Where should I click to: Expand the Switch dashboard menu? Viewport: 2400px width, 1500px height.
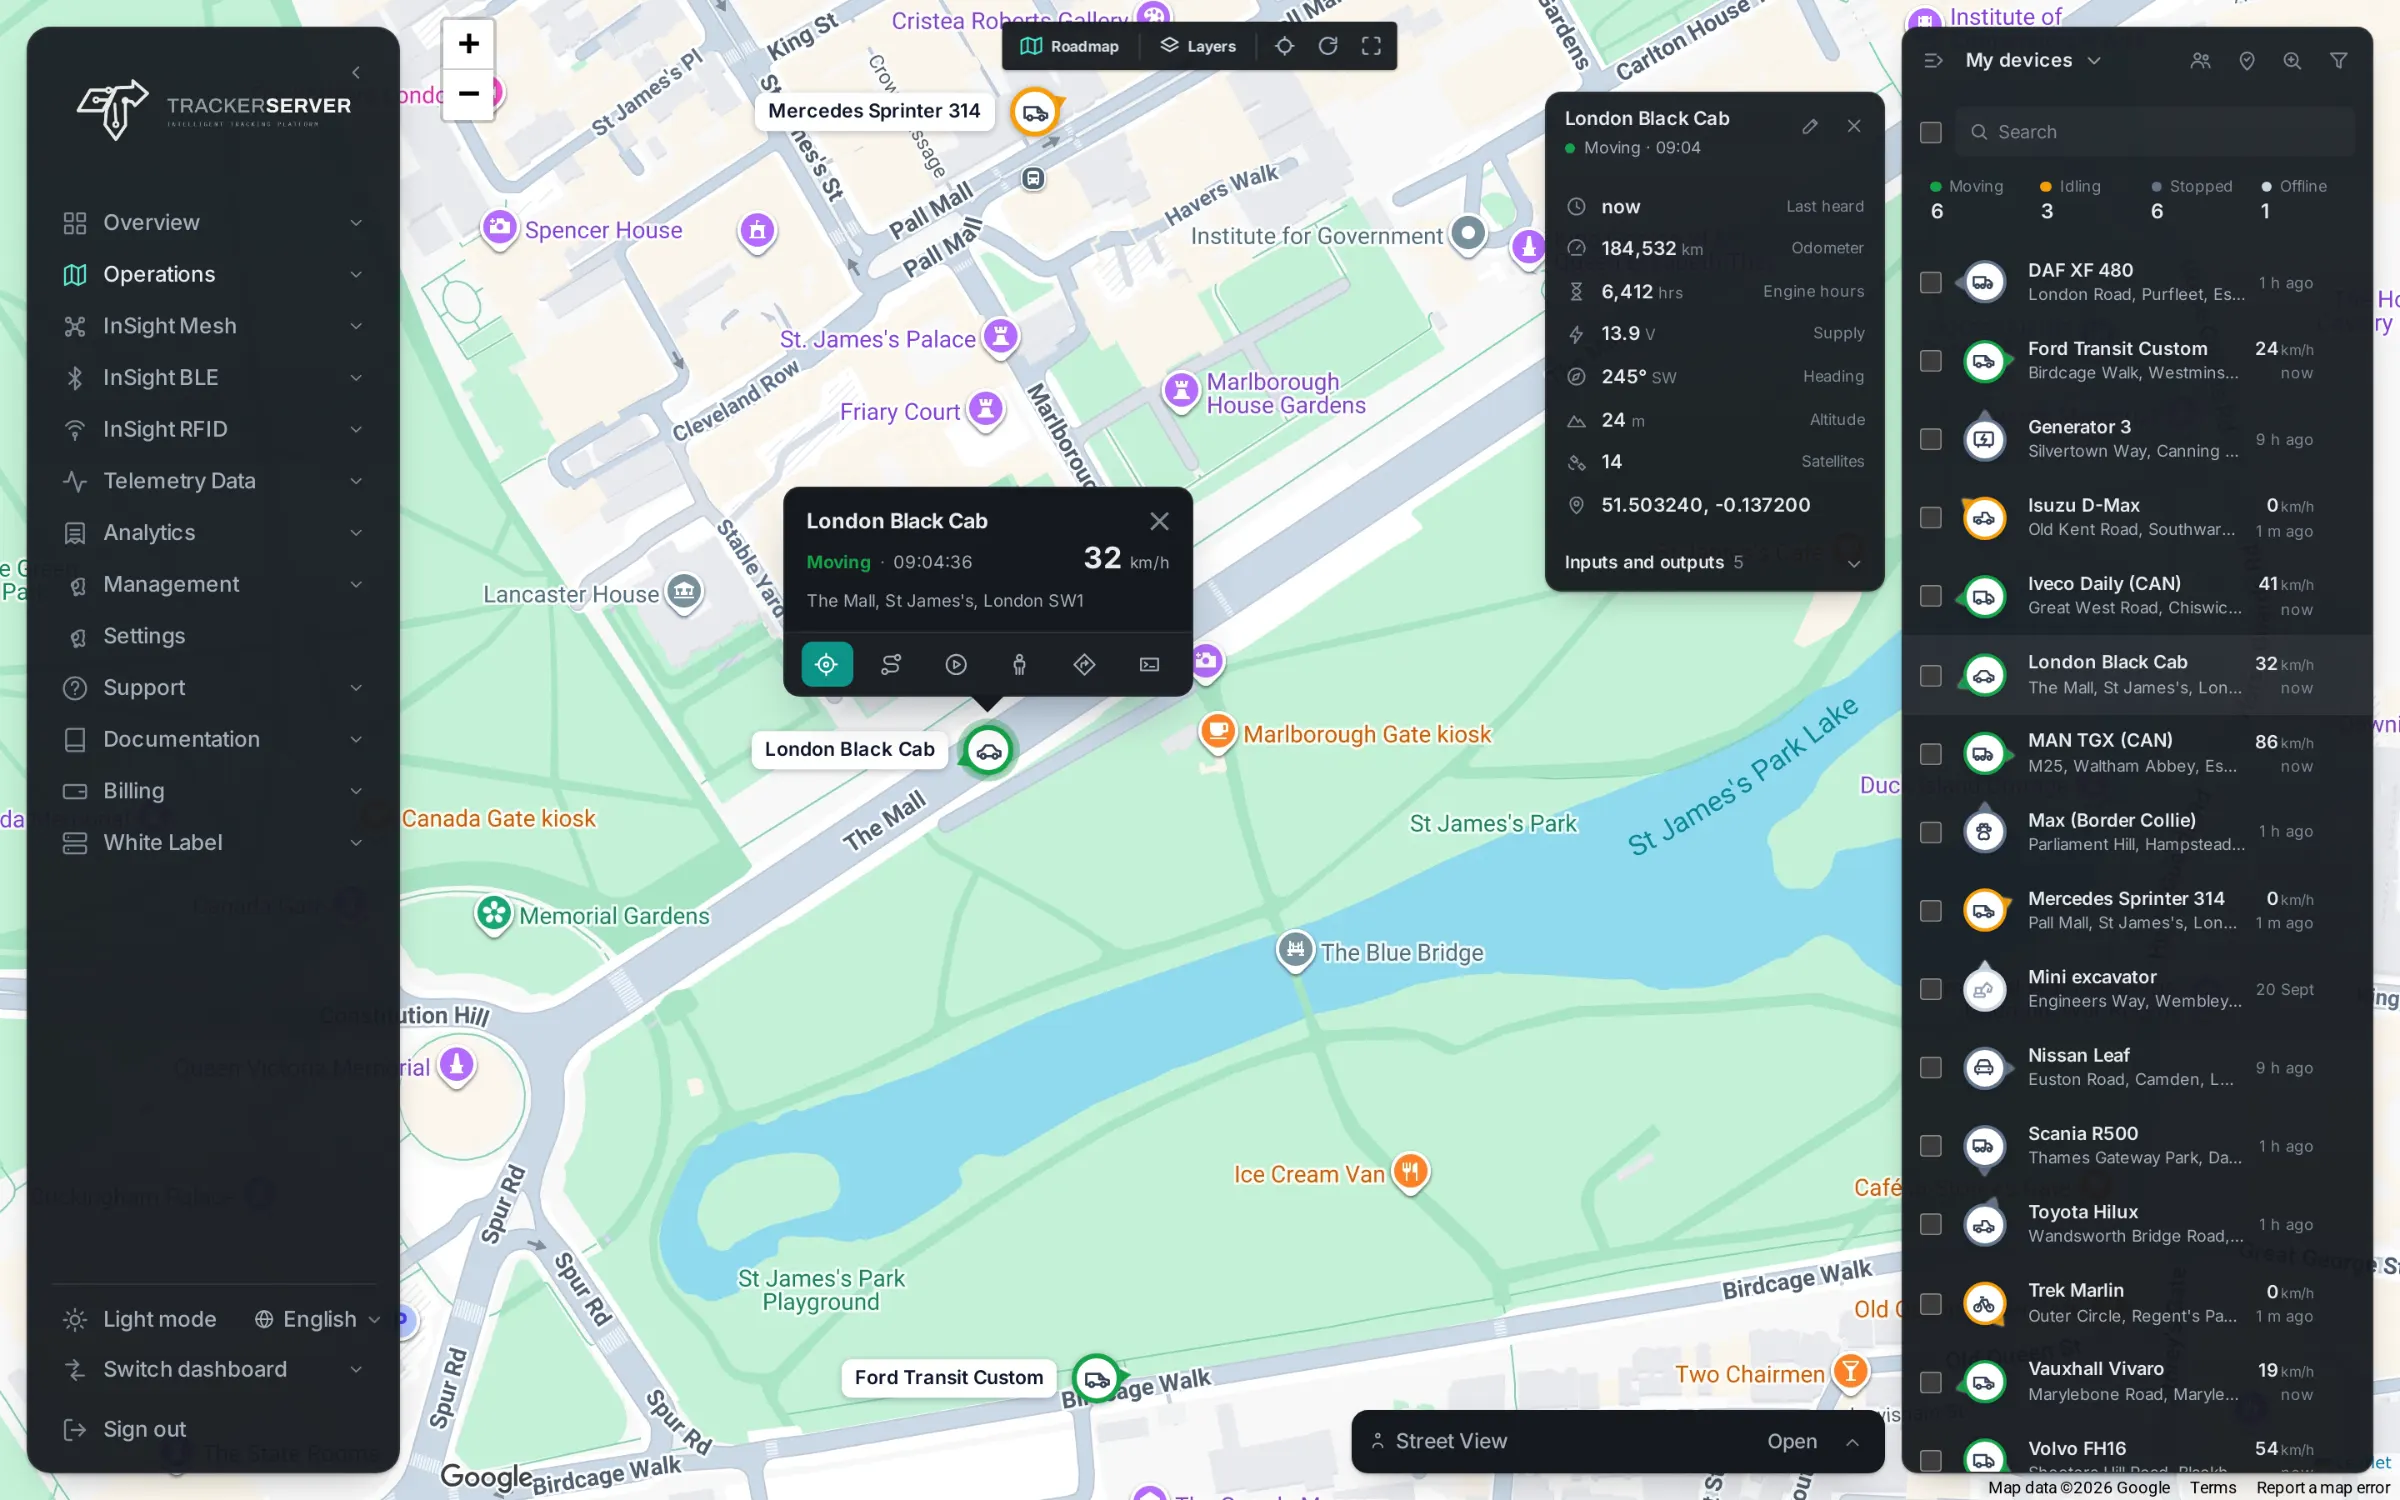[213, 1369]
